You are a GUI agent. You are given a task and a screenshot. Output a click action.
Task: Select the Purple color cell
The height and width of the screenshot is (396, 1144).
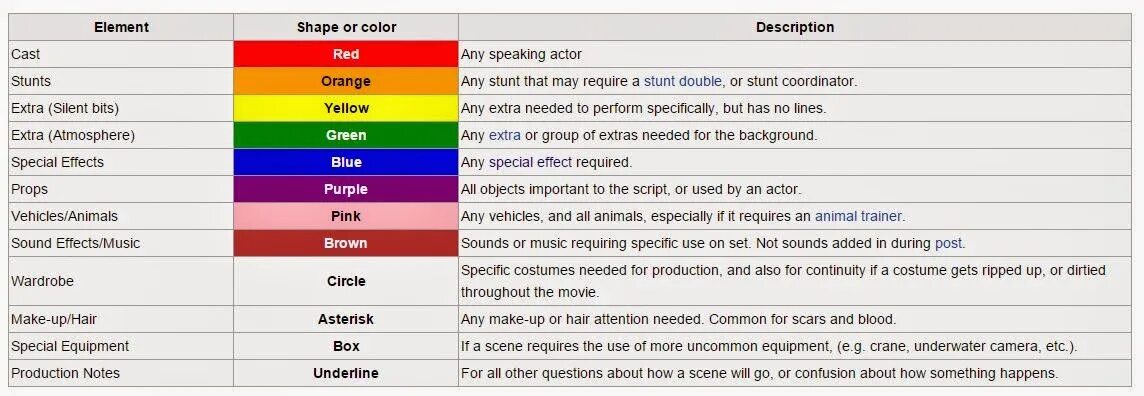pos(346,189)
